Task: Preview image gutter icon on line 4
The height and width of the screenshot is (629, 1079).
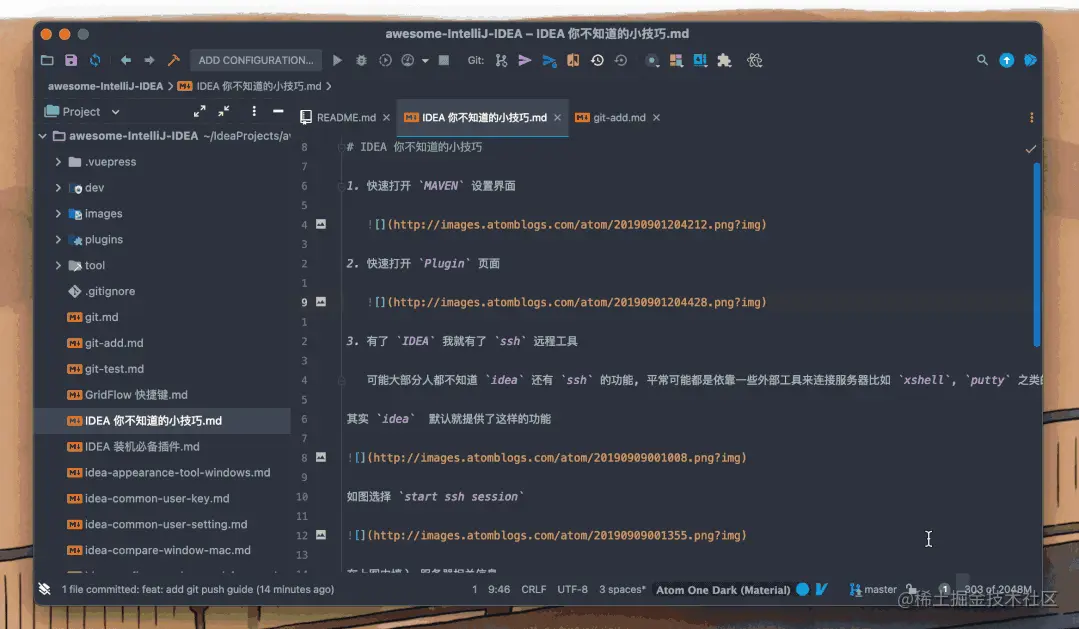Action: 321,224
